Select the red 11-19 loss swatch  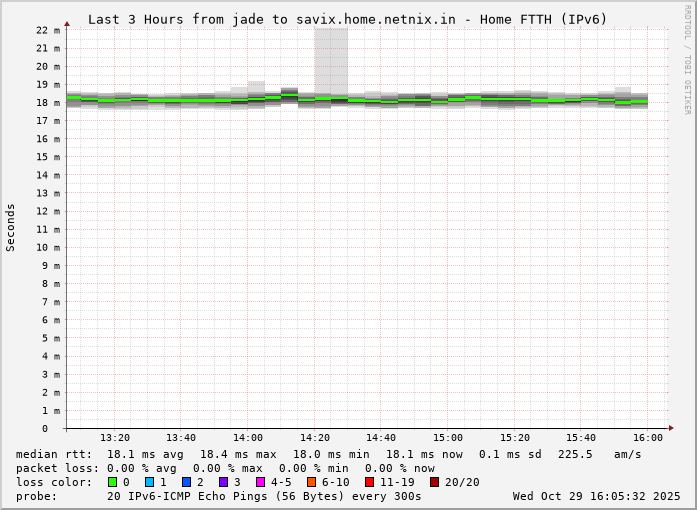(370, 482)
